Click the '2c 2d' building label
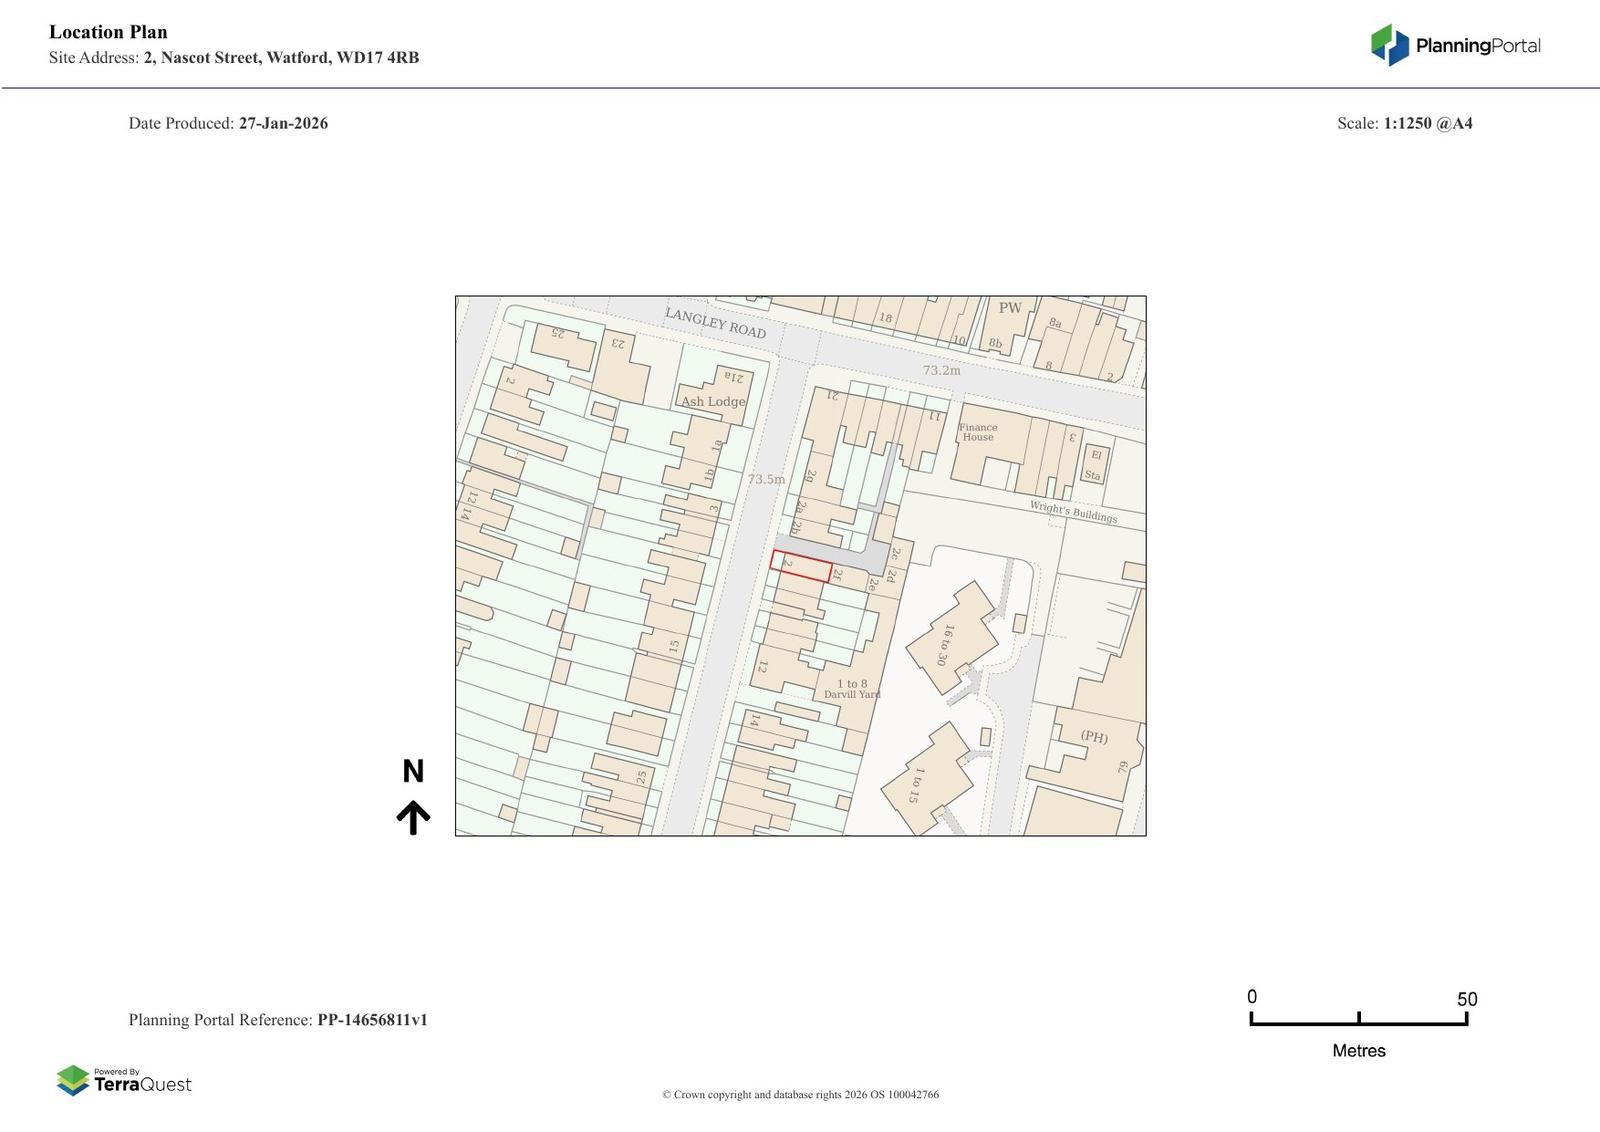1600x1132 pixels. pos(893,564)
